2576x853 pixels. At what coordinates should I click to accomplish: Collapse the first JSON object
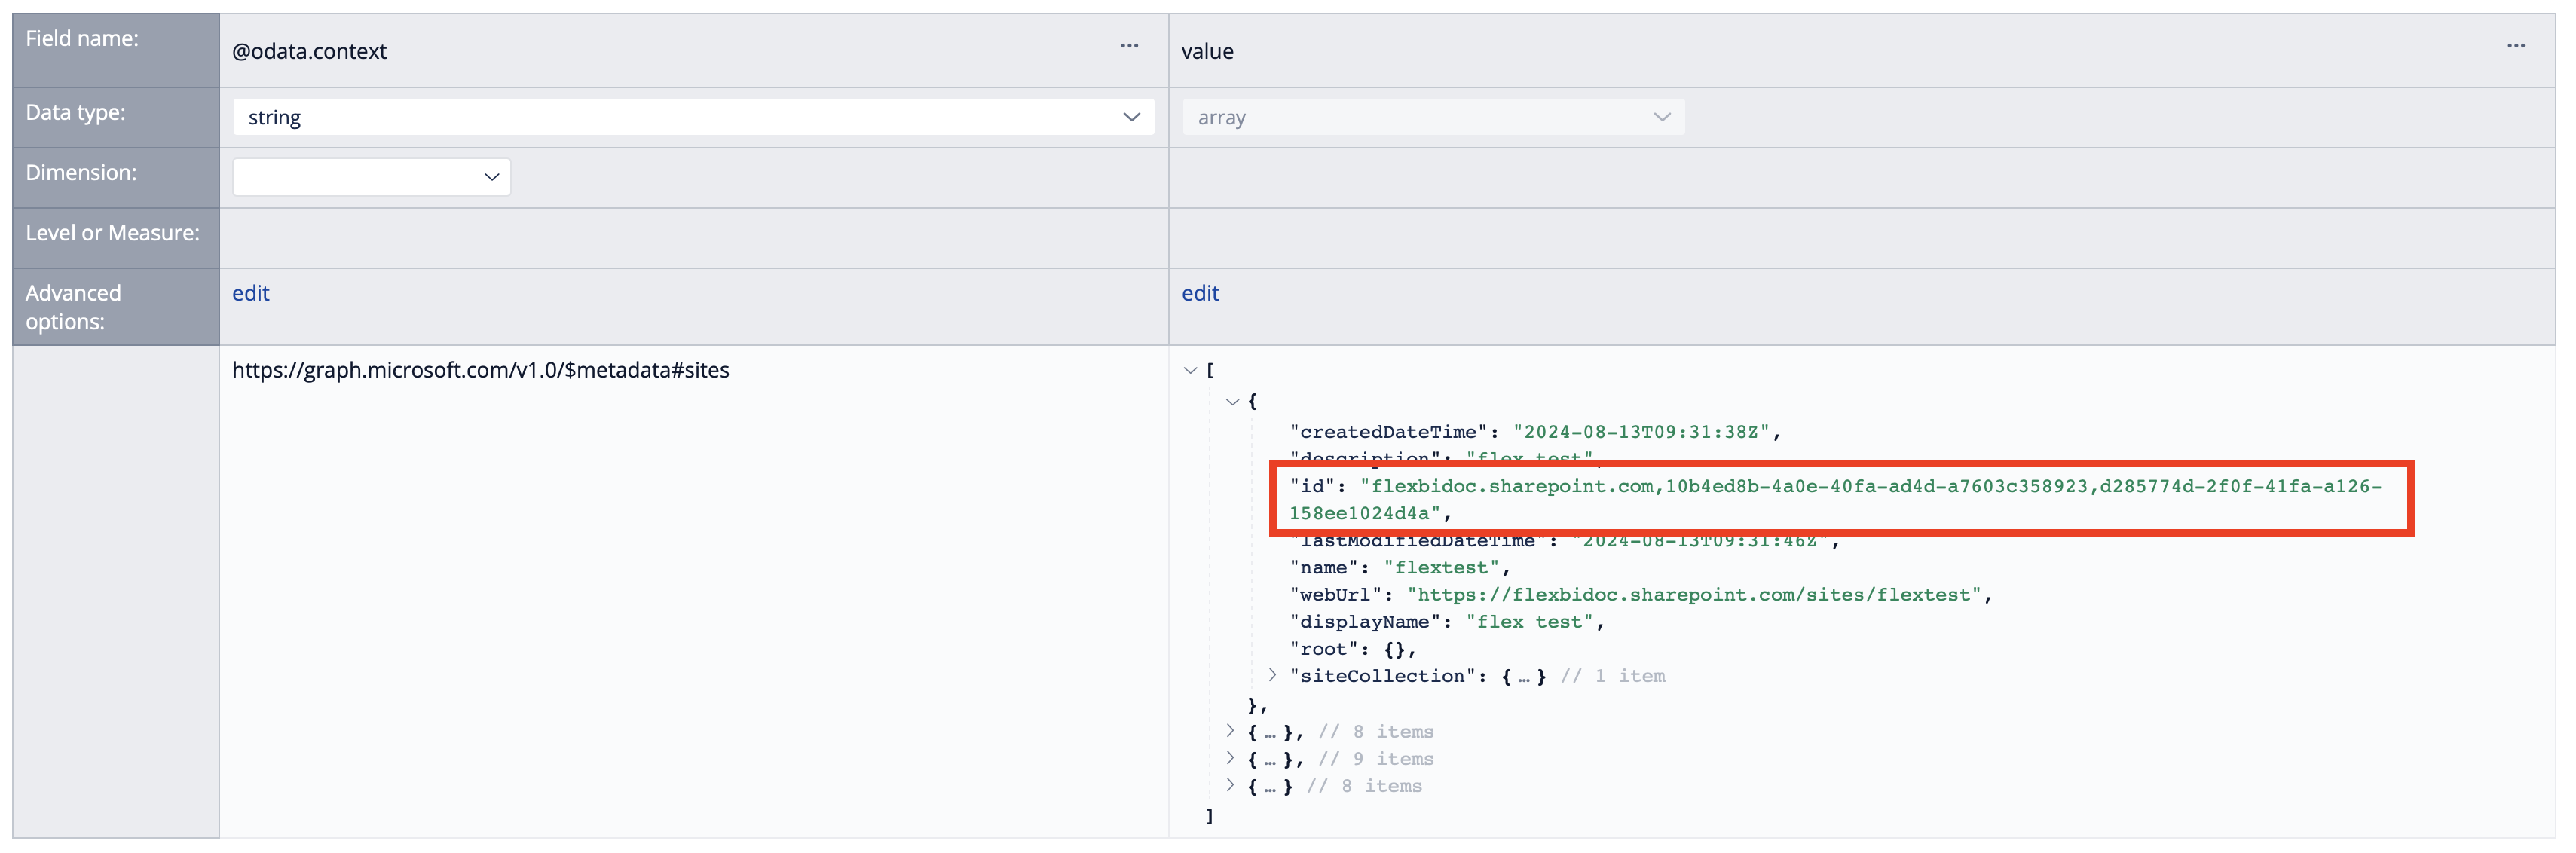click(1232, 402)
